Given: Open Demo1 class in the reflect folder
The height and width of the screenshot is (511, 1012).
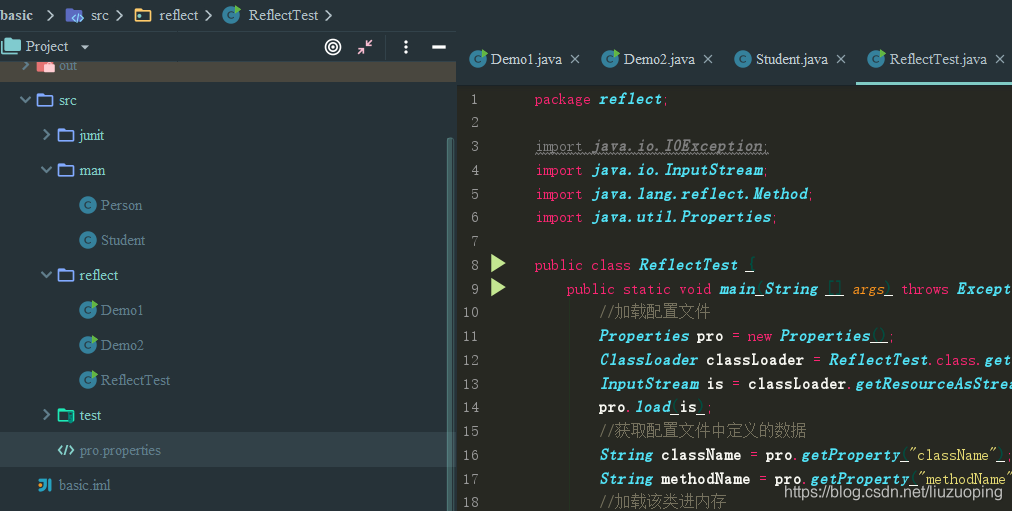Looking at the screenshot, I should (x=121, y=310).
